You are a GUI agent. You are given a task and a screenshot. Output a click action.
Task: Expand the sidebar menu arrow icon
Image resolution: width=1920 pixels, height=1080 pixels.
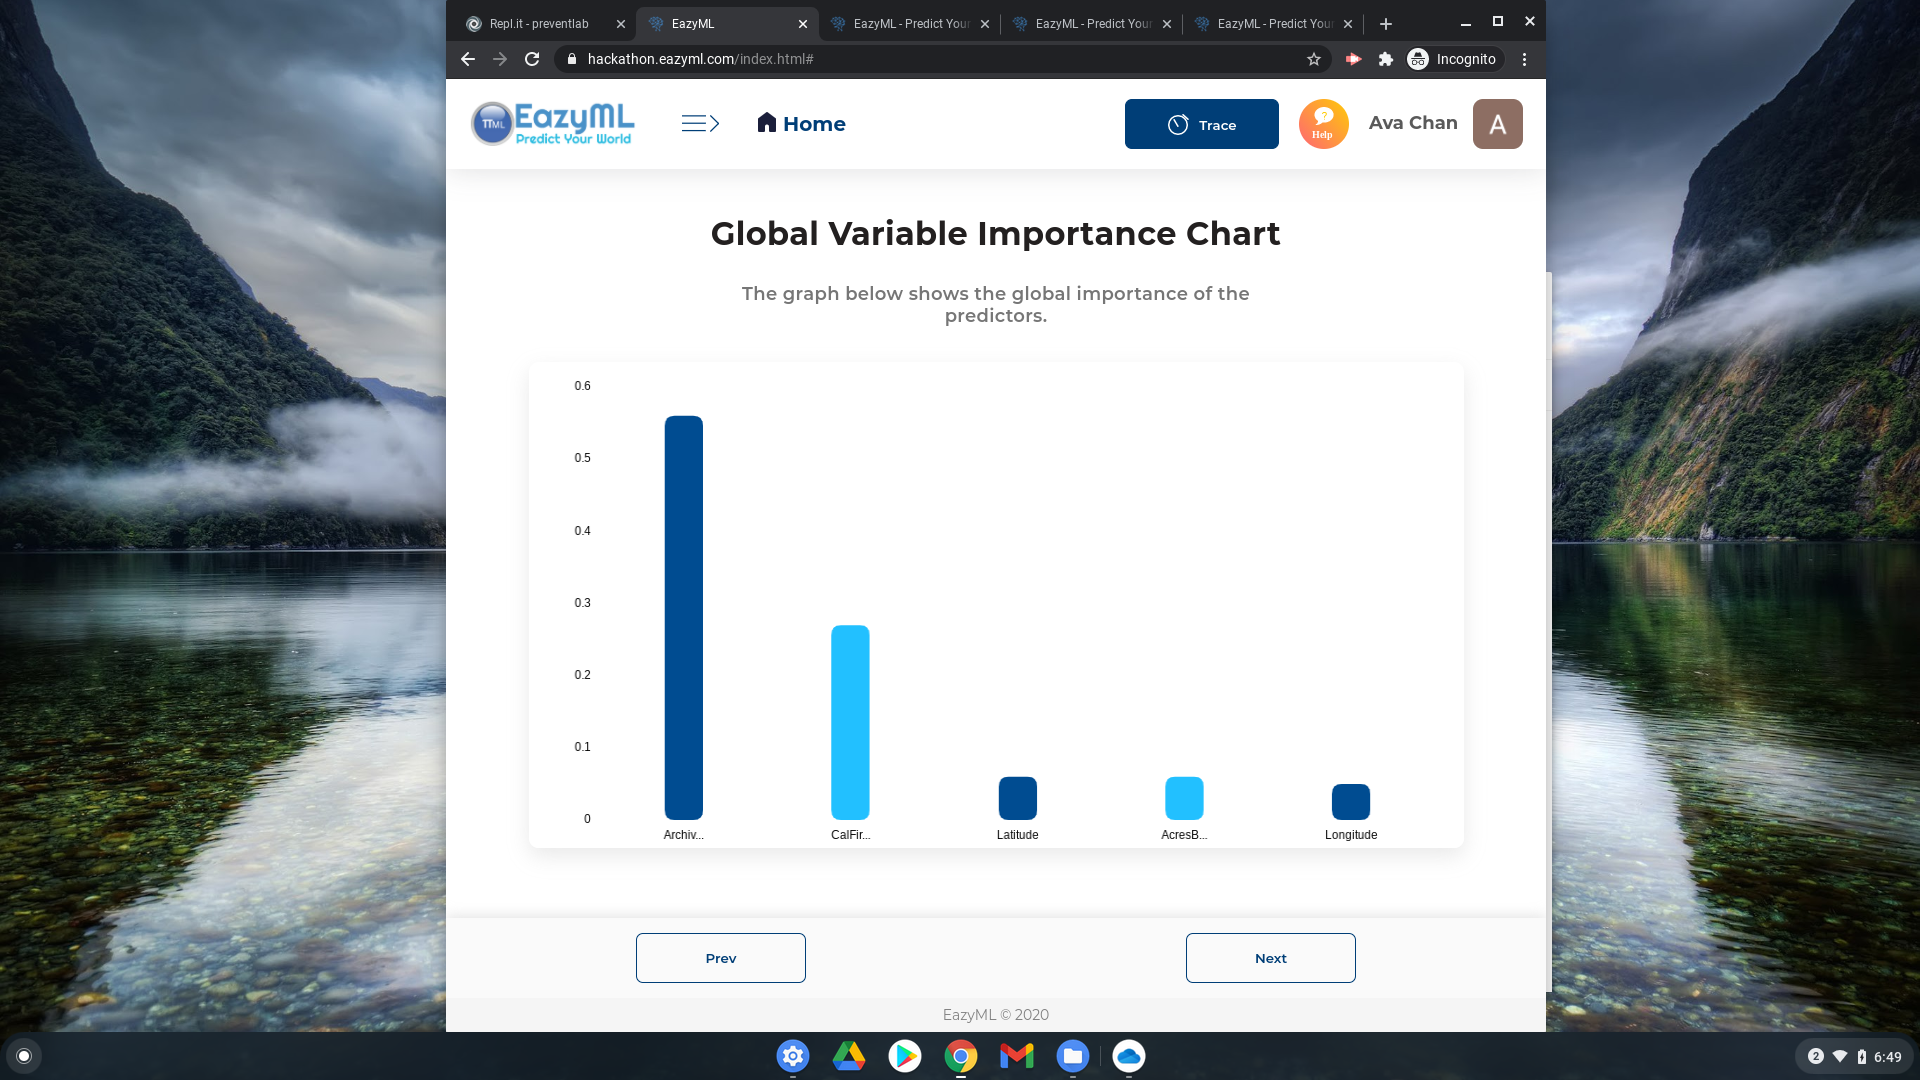700,123
